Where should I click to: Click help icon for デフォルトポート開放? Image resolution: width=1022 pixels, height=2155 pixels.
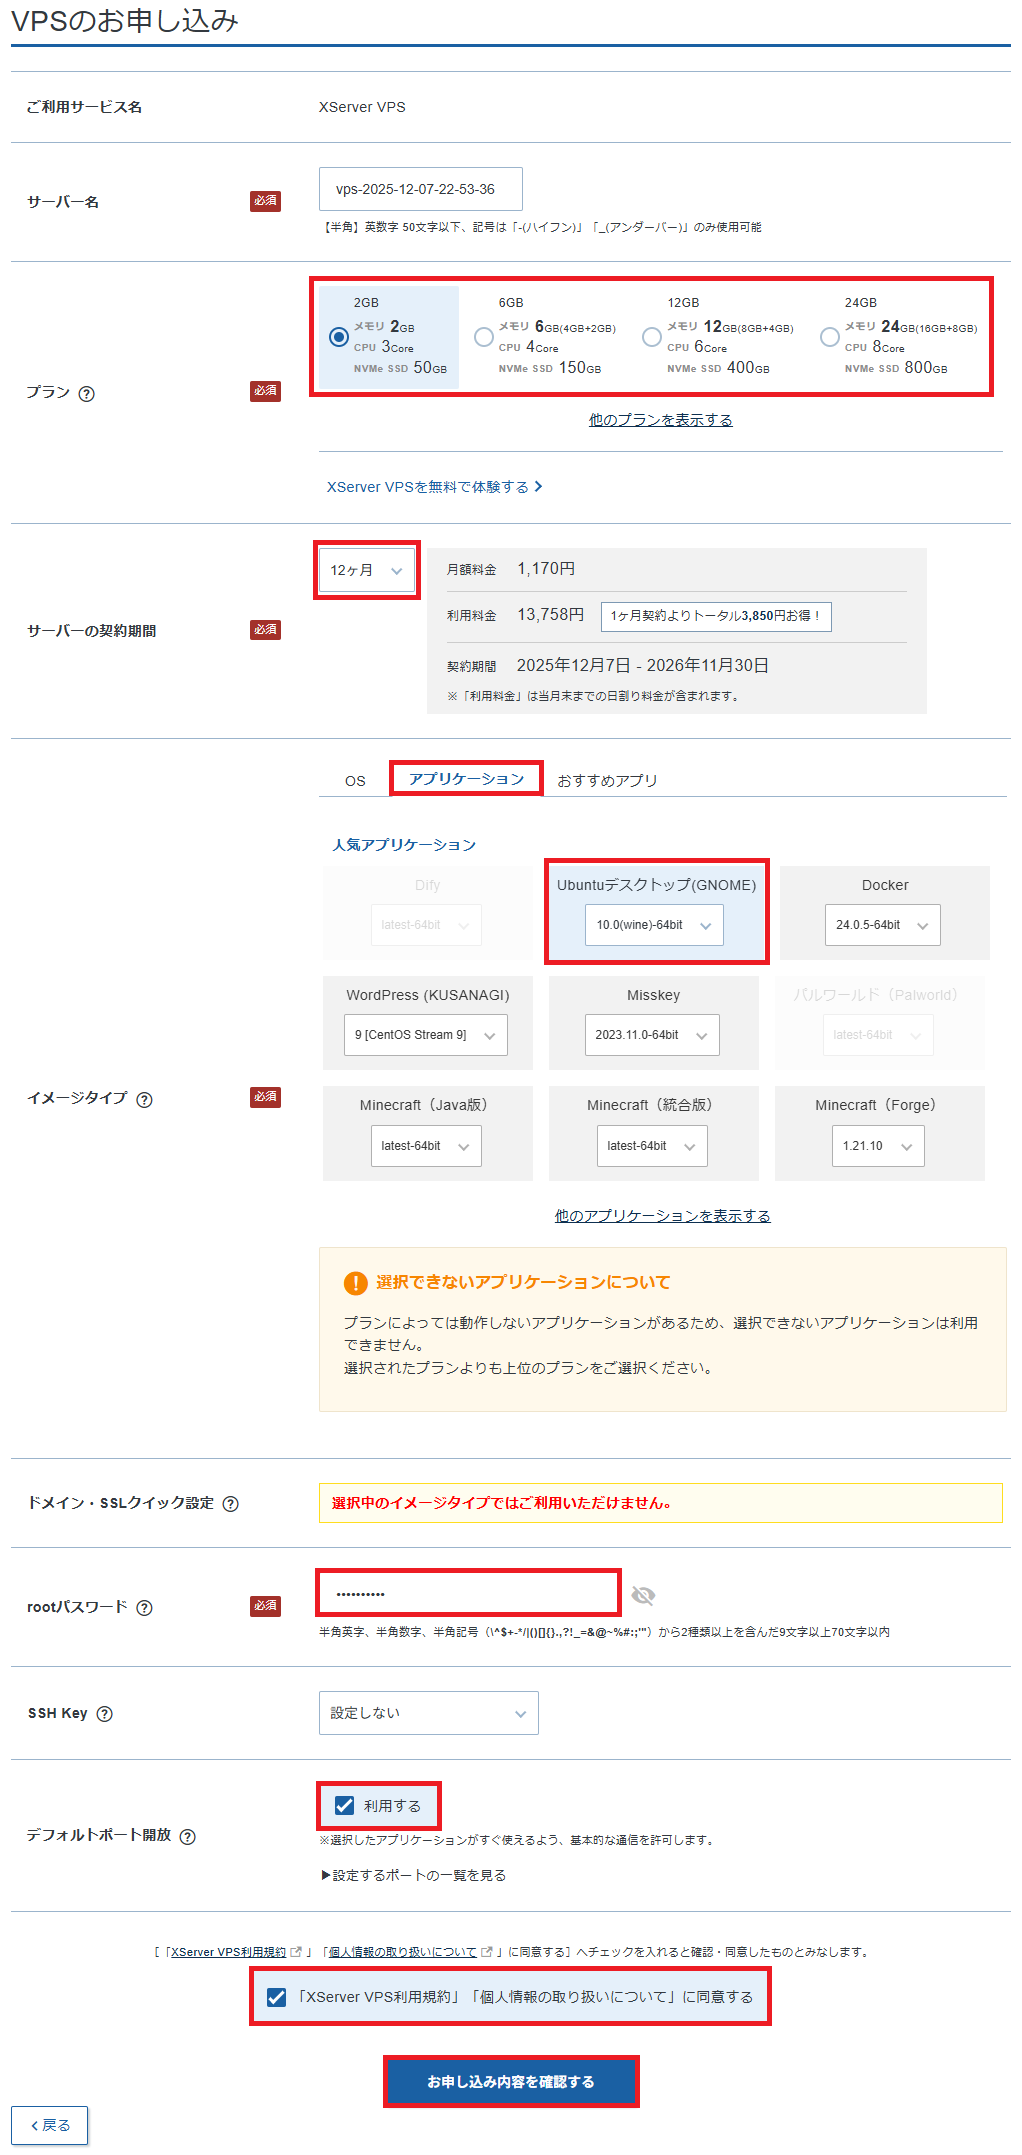187,1837
